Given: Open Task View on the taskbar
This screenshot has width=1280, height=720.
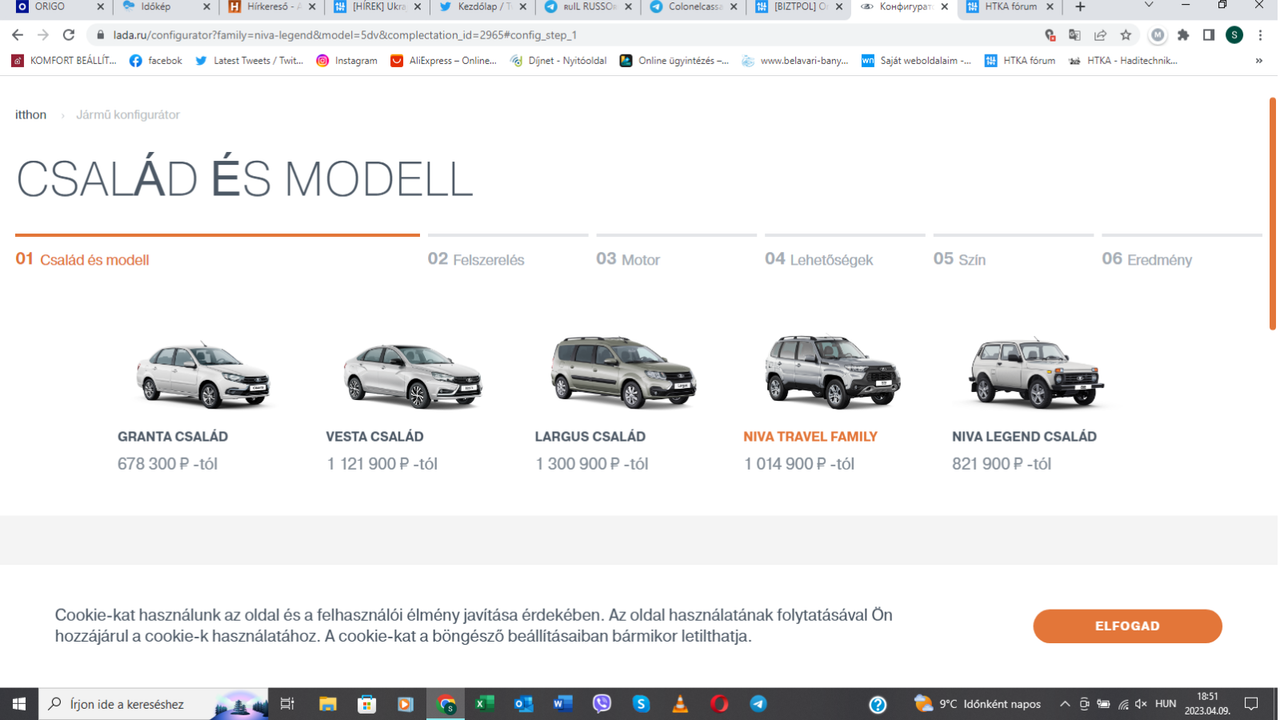Looking at the screenshot, I should click(287, 704).
